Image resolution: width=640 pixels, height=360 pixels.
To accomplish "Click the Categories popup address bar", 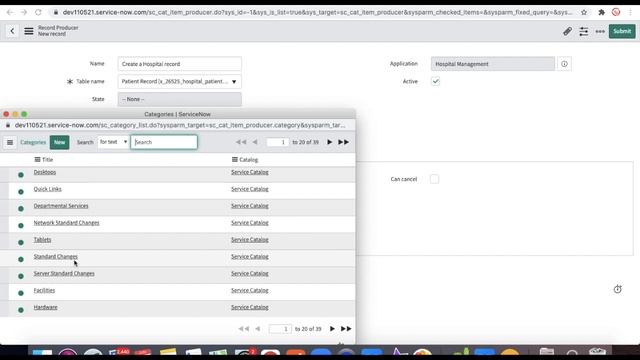I will click(x=180, y=125).
